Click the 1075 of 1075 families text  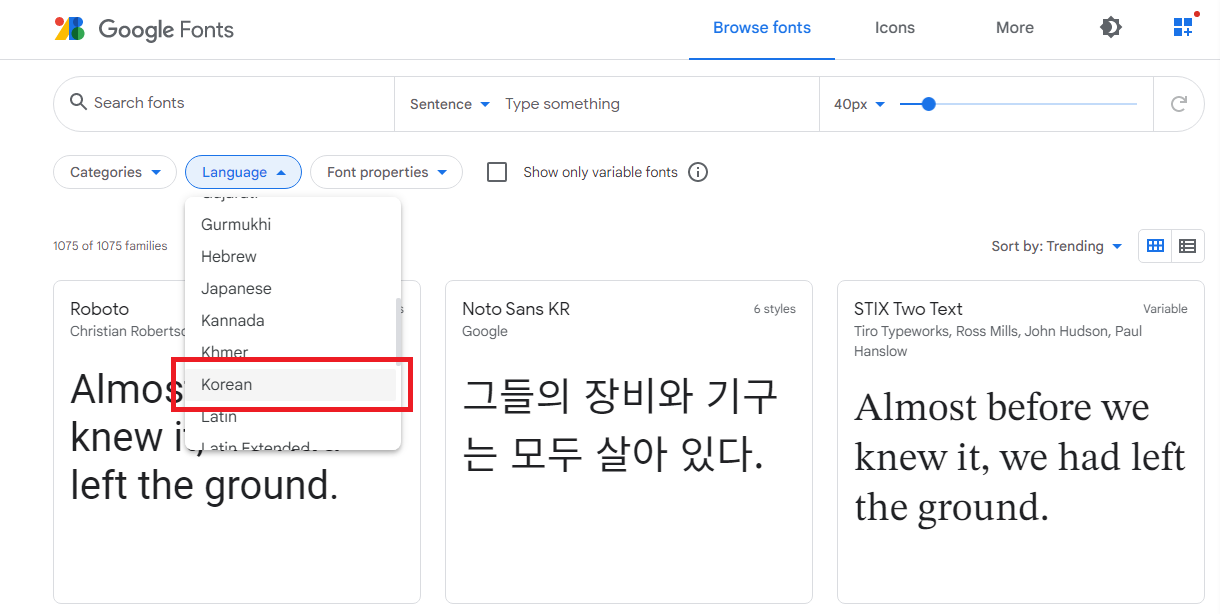pos(110,246)
